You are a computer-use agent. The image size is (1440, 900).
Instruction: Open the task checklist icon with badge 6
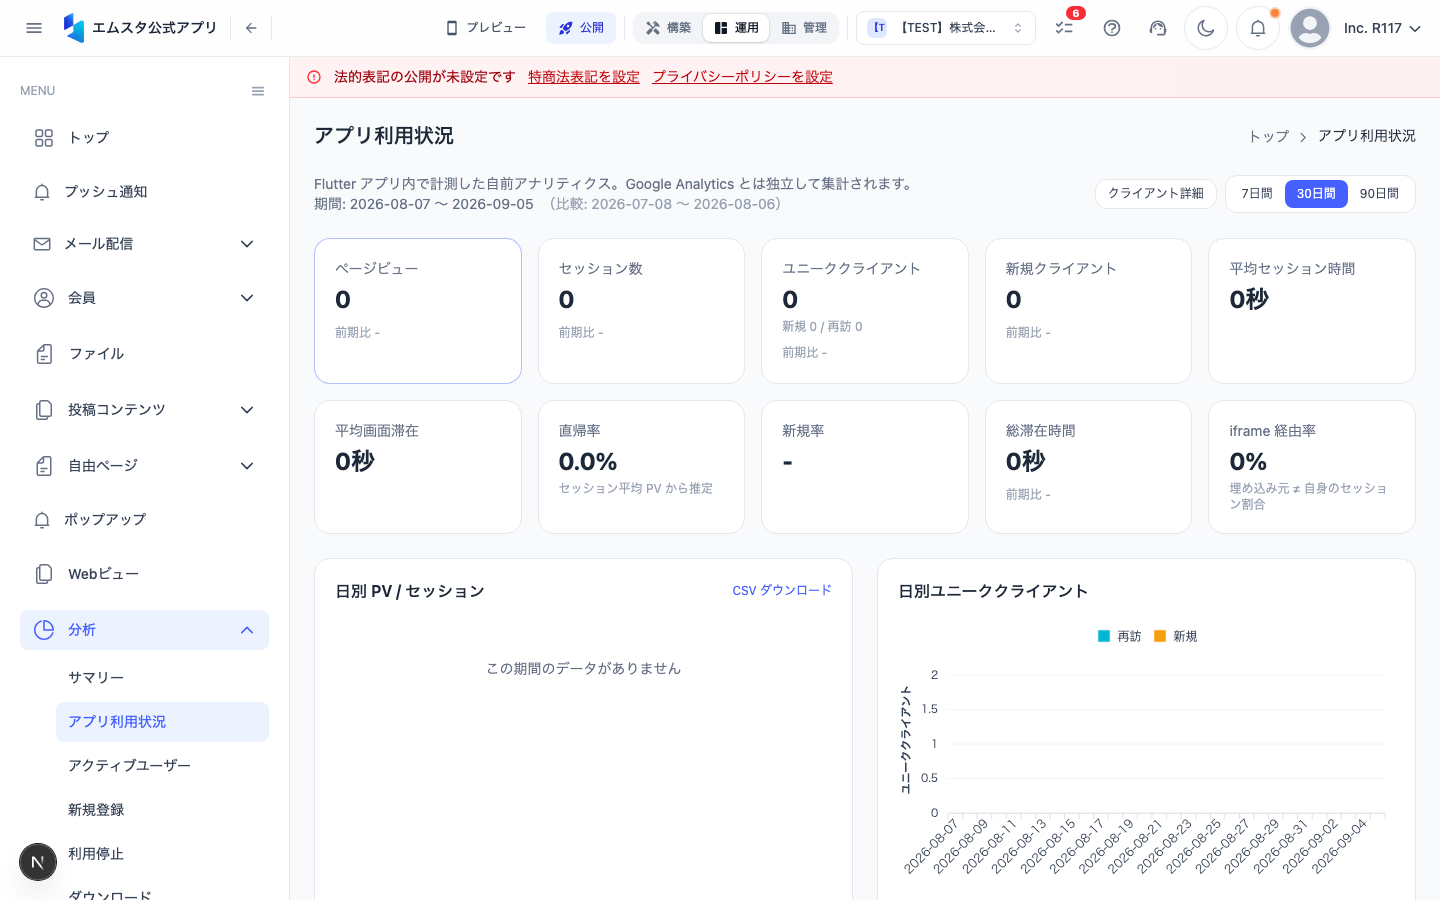pos(1064,28)
